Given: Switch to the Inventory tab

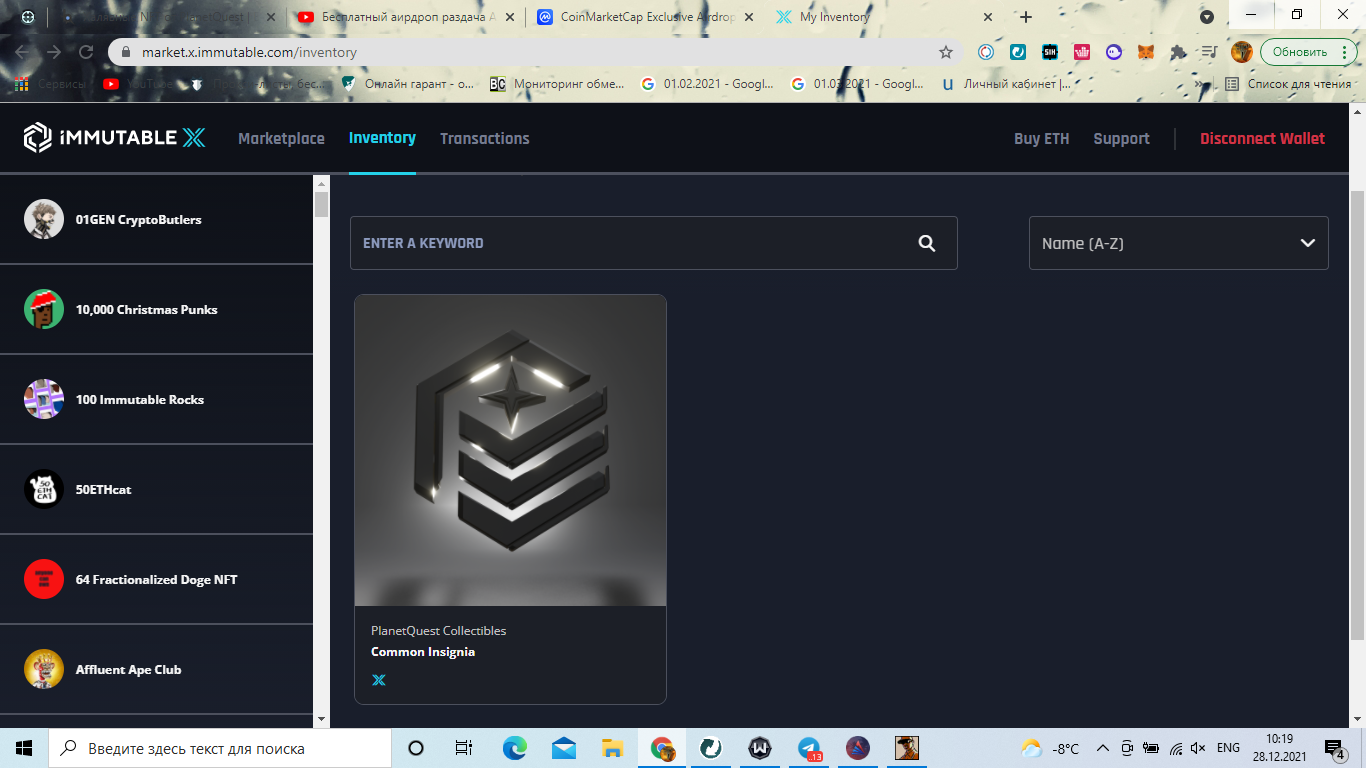Looking at the screenshot, I should coord(382,138).
